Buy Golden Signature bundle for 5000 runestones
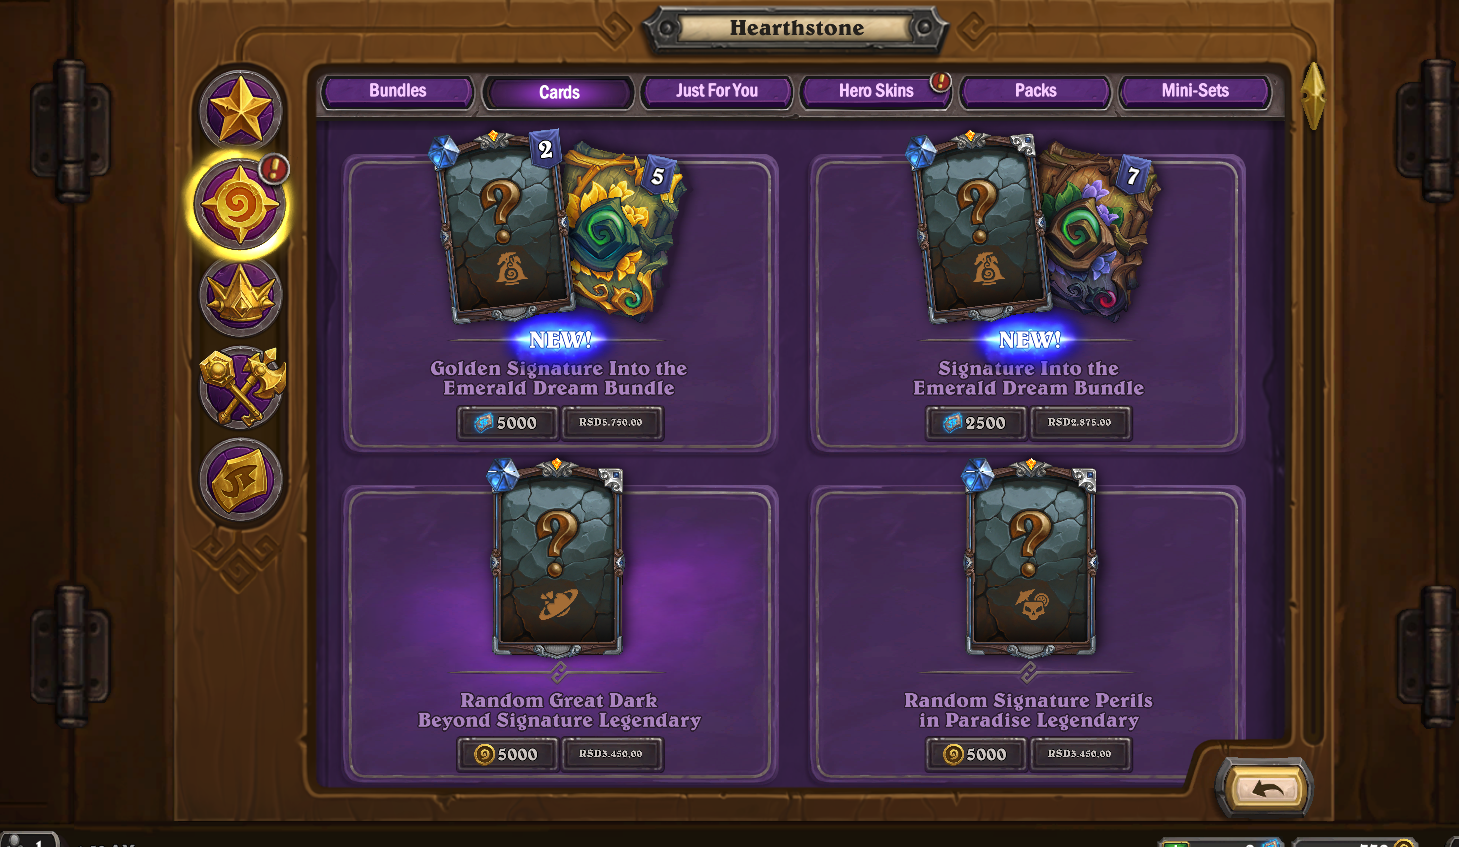Viewport: 1459px width, 847px height. click(508, 423)
